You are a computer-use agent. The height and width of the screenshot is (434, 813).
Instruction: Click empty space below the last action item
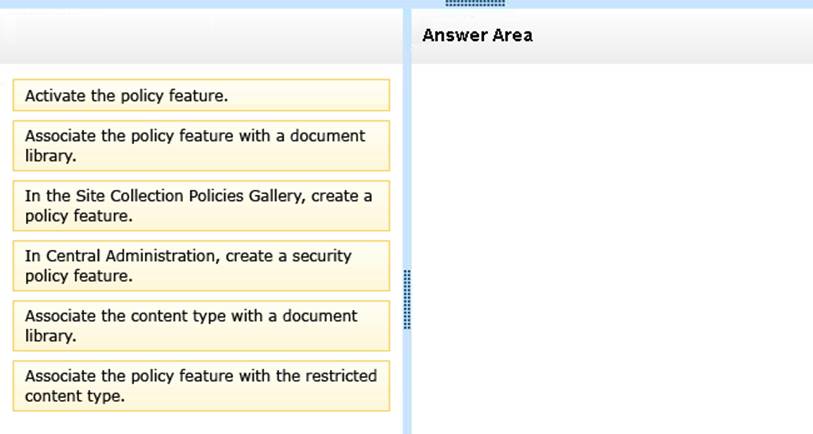[201, 423]
